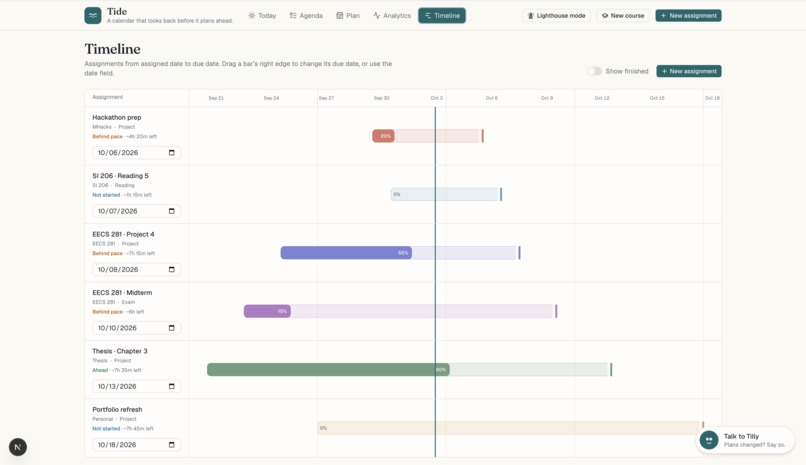Viewport: 806px width, 465px height.
Task: Click the EECS 281 · Midterm title
Action: point(122,293)
